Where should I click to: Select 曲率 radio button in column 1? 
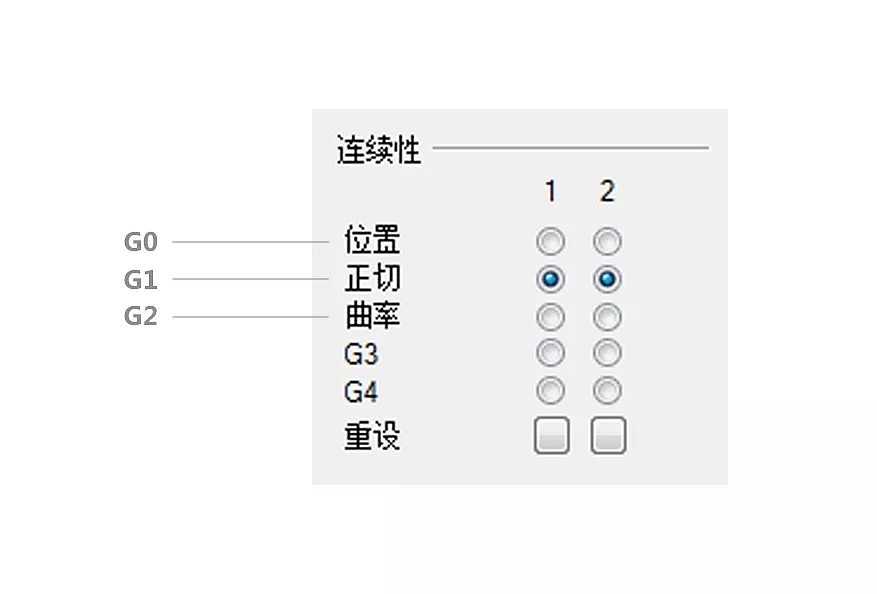pyautogui.click(x=551, y=317)
